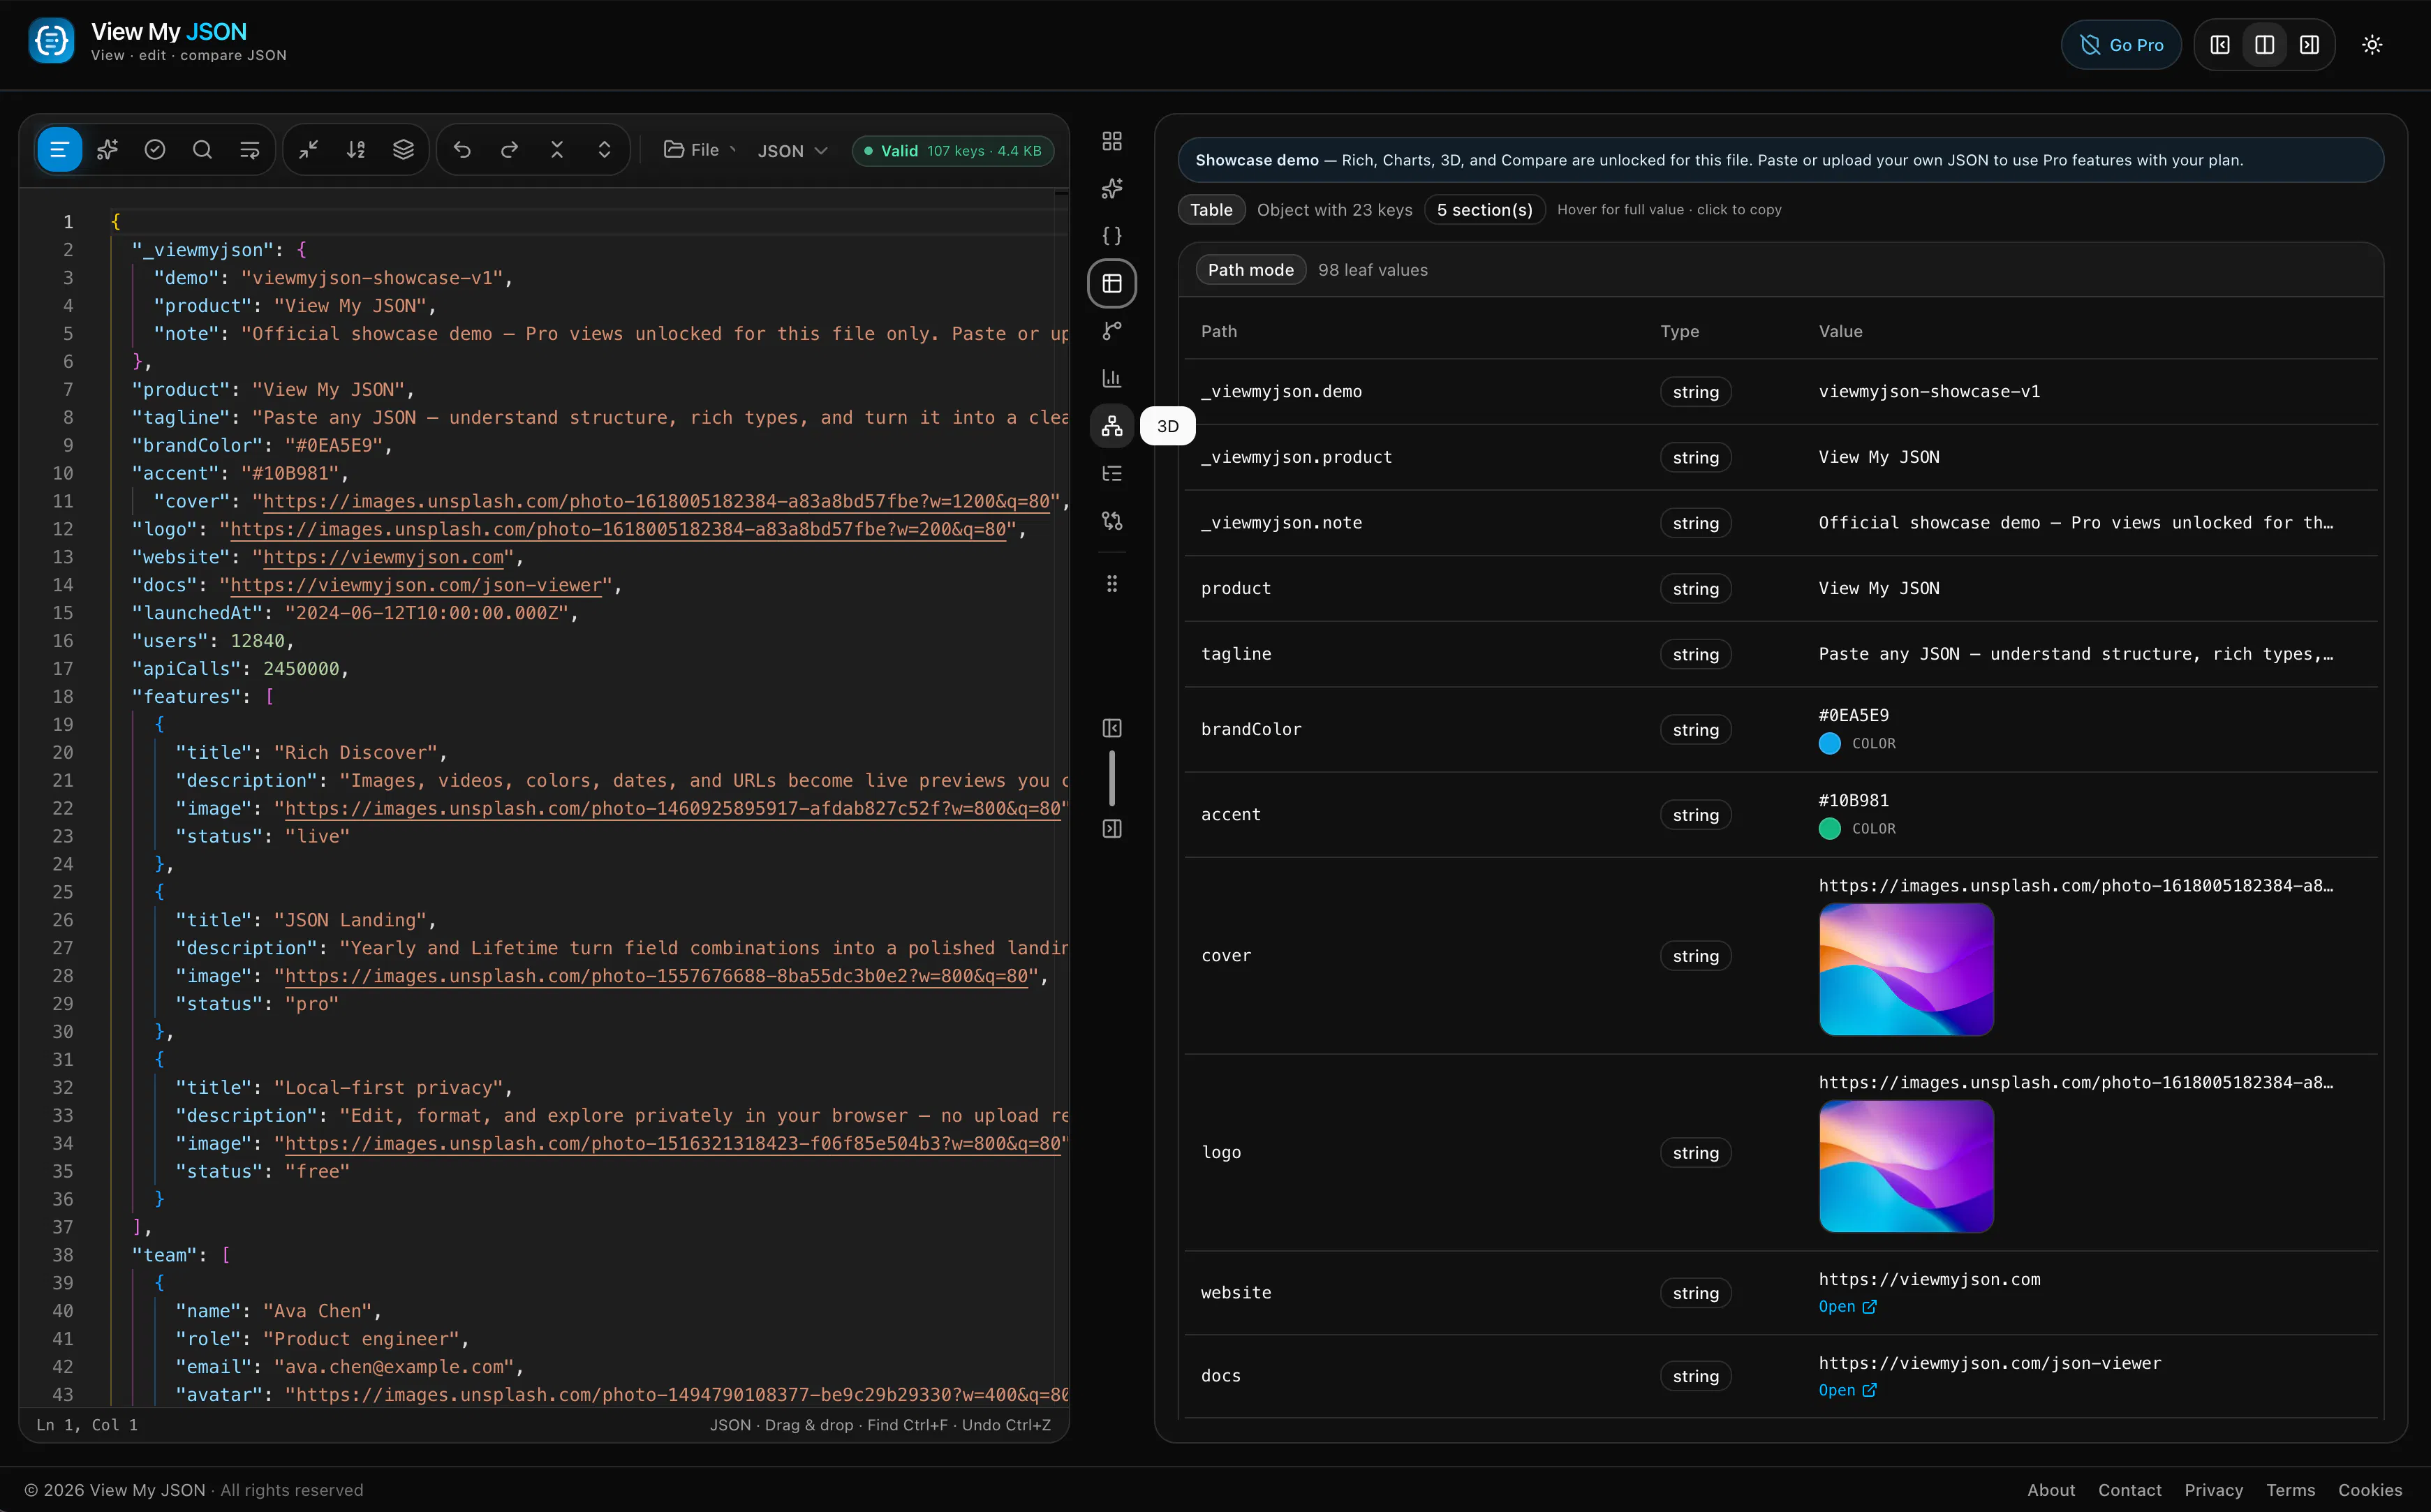This screenshot has width=2431, height=1512.
Task: Click the six-dot more views icon
Action: (1112, 584)
